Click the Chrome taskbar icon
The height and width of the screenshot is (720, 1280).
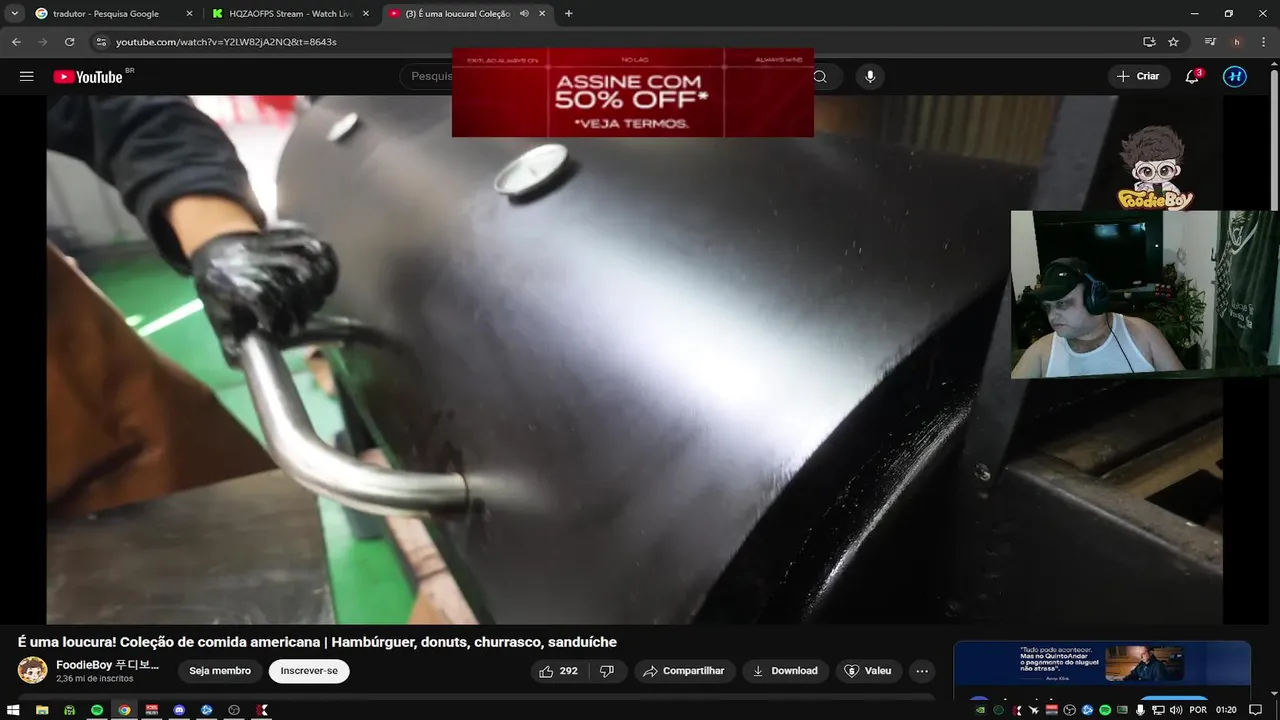click(x=124, y=710)
